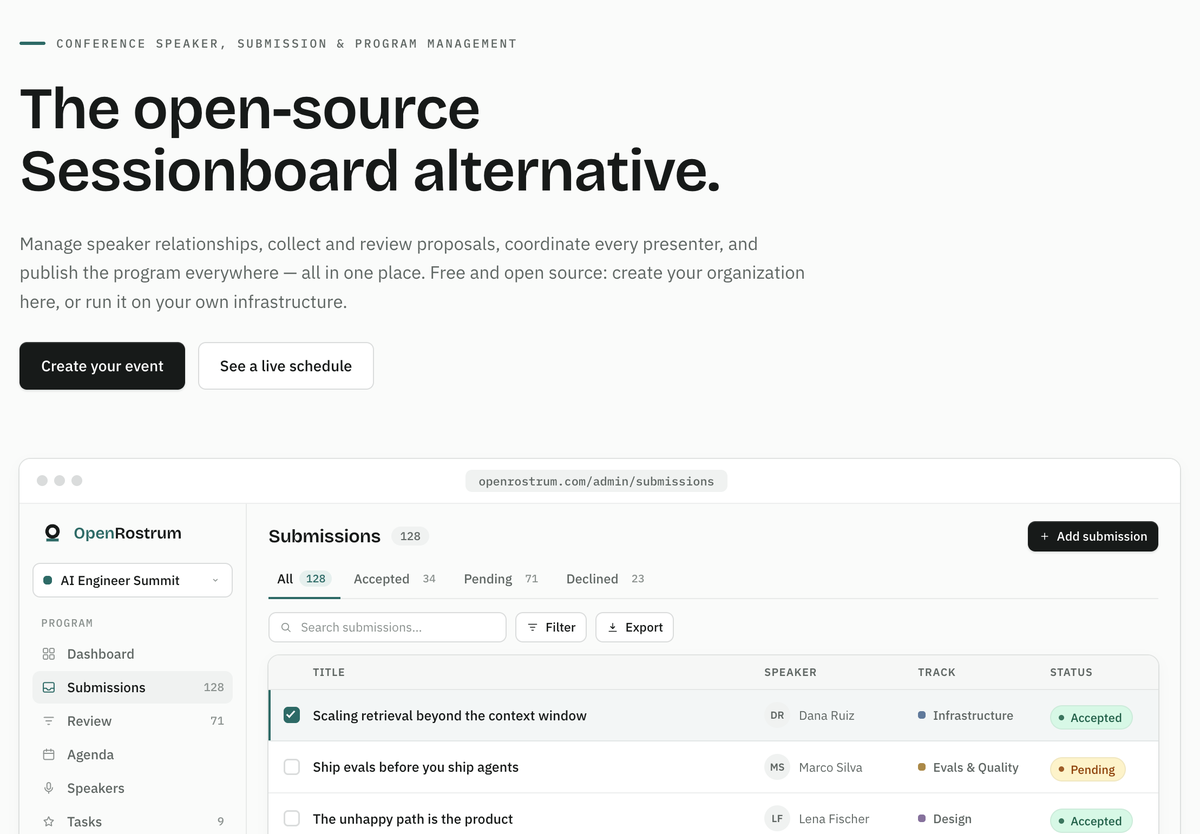Click the OpenRostrum logo icon
The height and width of the screenshot is (834, 1200).
coord(52,533)
